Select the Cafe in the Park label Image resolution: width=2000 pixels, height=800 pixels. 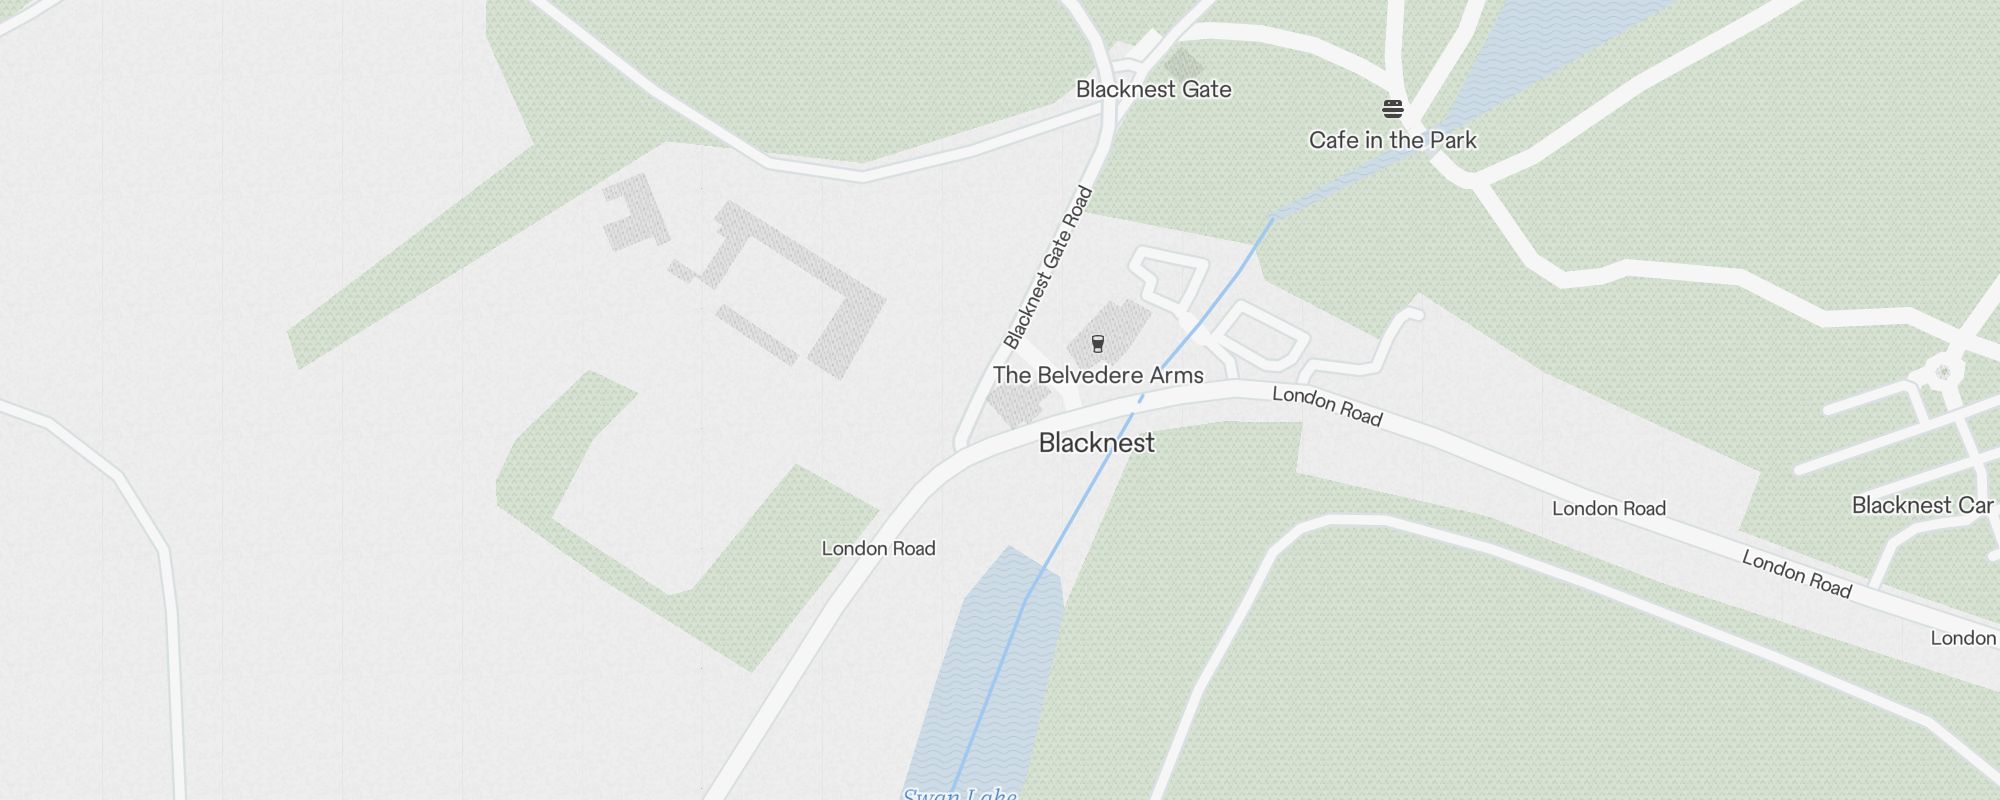point(1392,140)
